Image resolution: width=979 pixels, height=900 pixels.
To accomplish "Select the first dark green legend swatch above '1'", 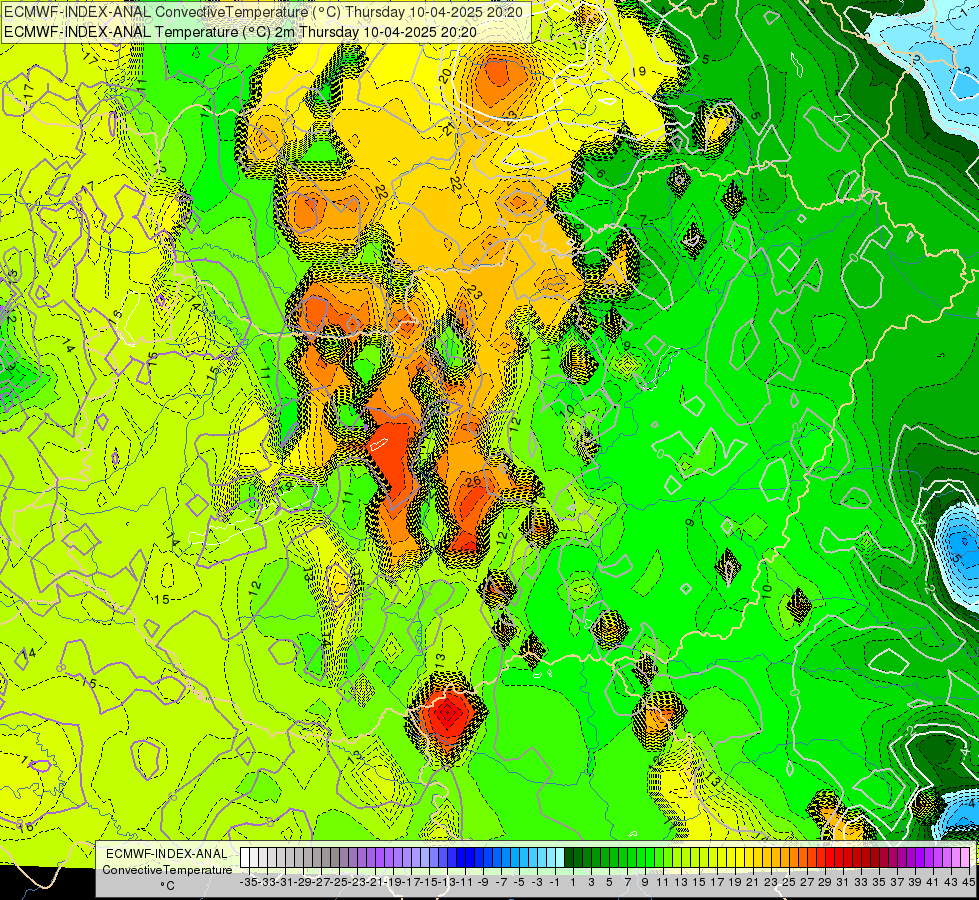I will coord(569,858).
